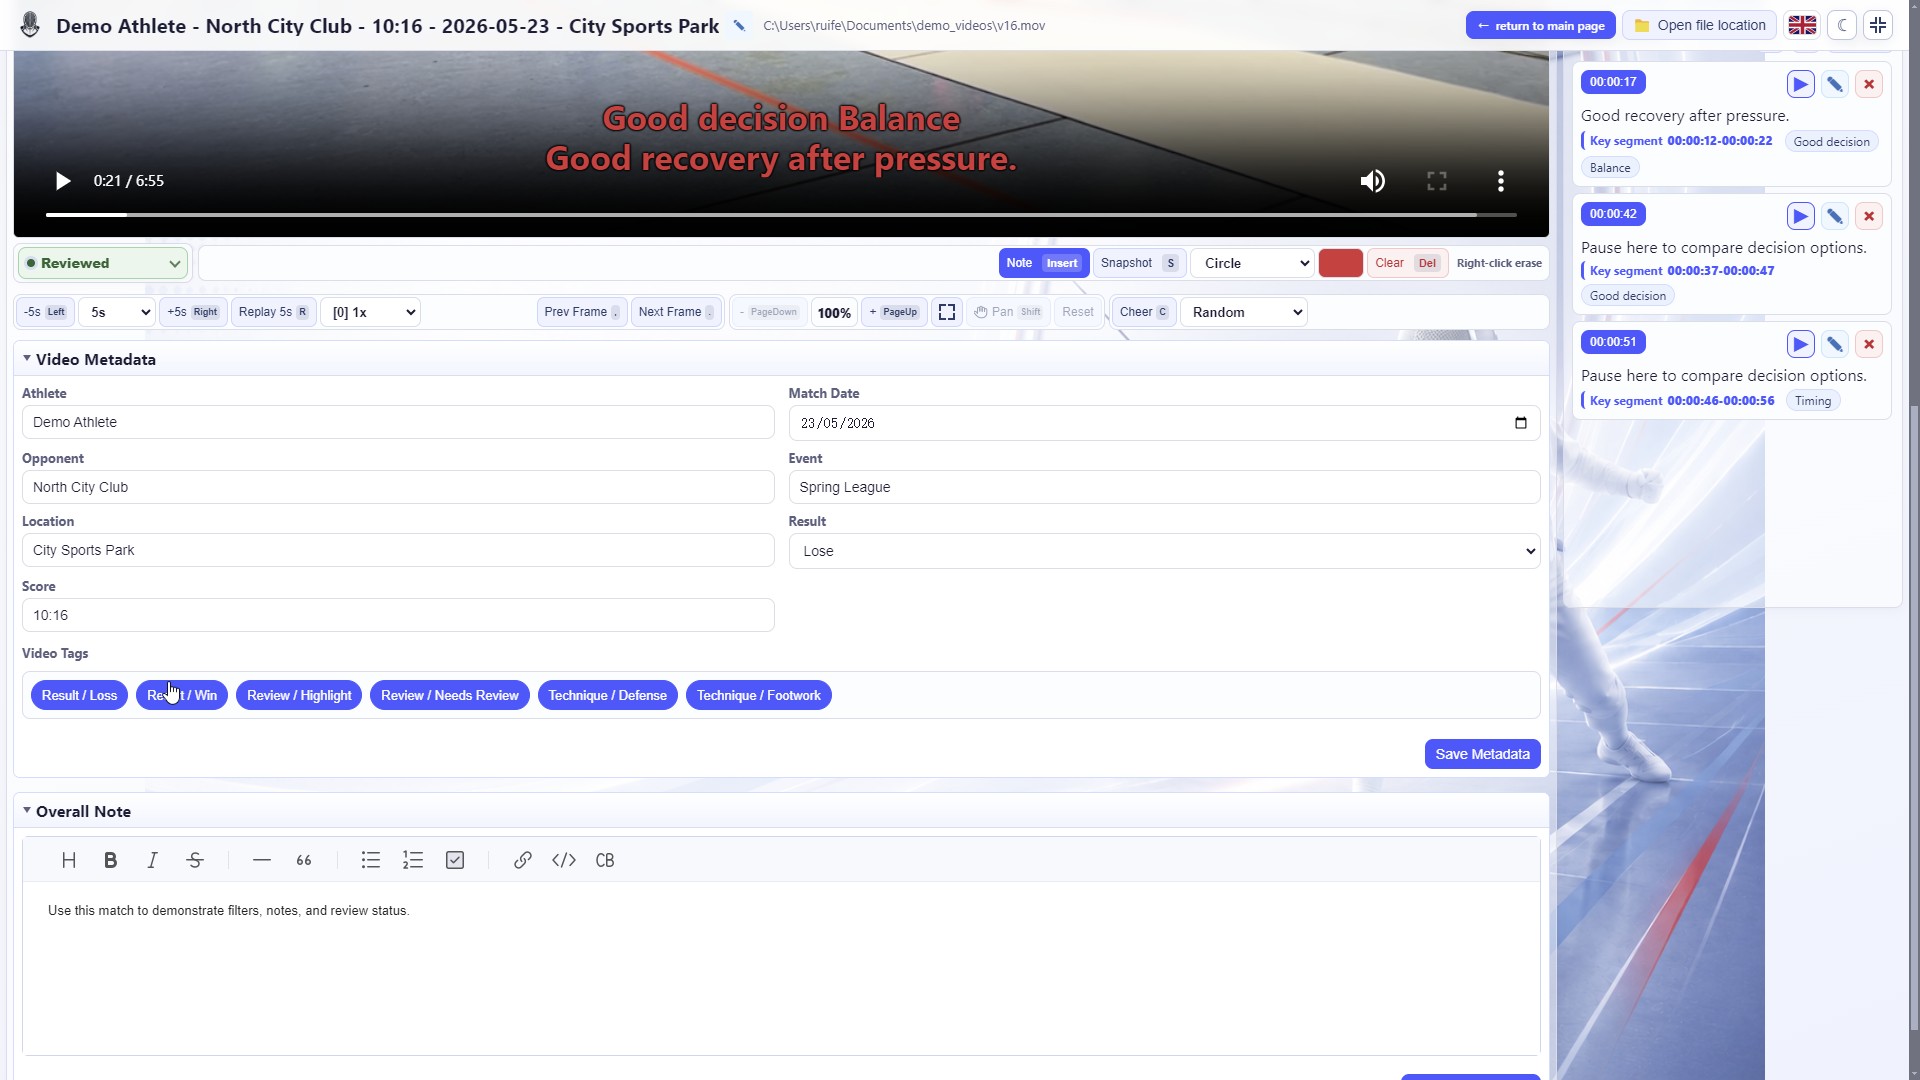Skip forward with +5s button
1920x1080 pixels.
[x=193, y=312]
